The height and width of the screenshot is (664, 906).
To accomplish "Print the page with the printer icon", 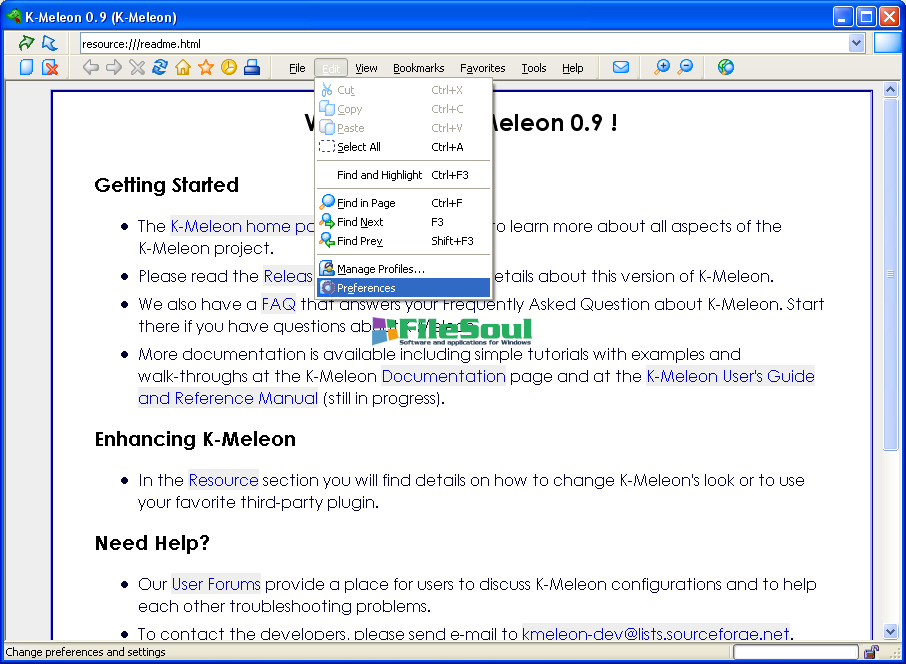I will click(252, 68).
